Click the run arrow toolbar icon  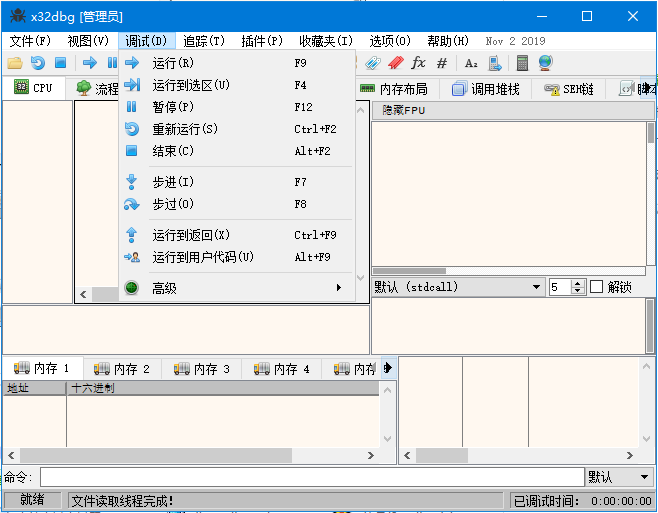(x=90, y=63)
